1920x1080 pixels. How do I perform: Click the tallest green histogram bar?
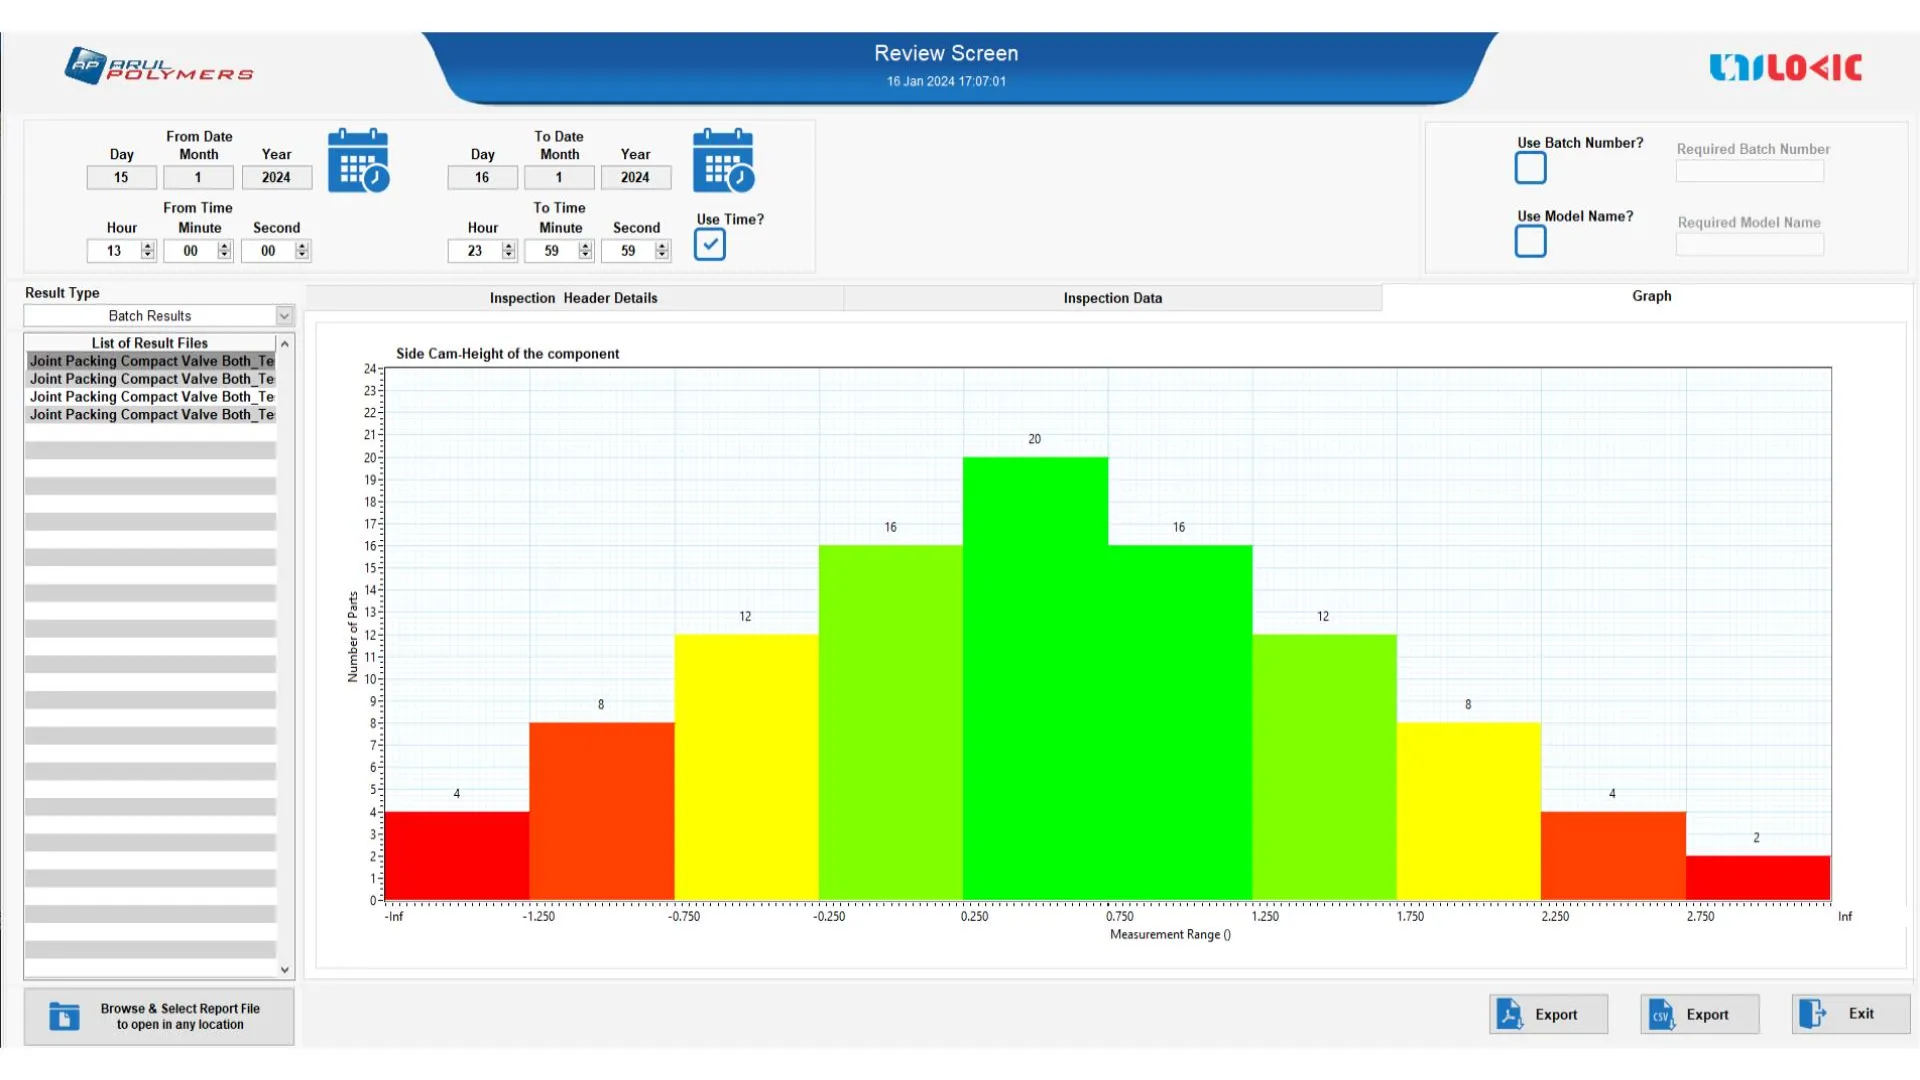tap(1034, 678)
